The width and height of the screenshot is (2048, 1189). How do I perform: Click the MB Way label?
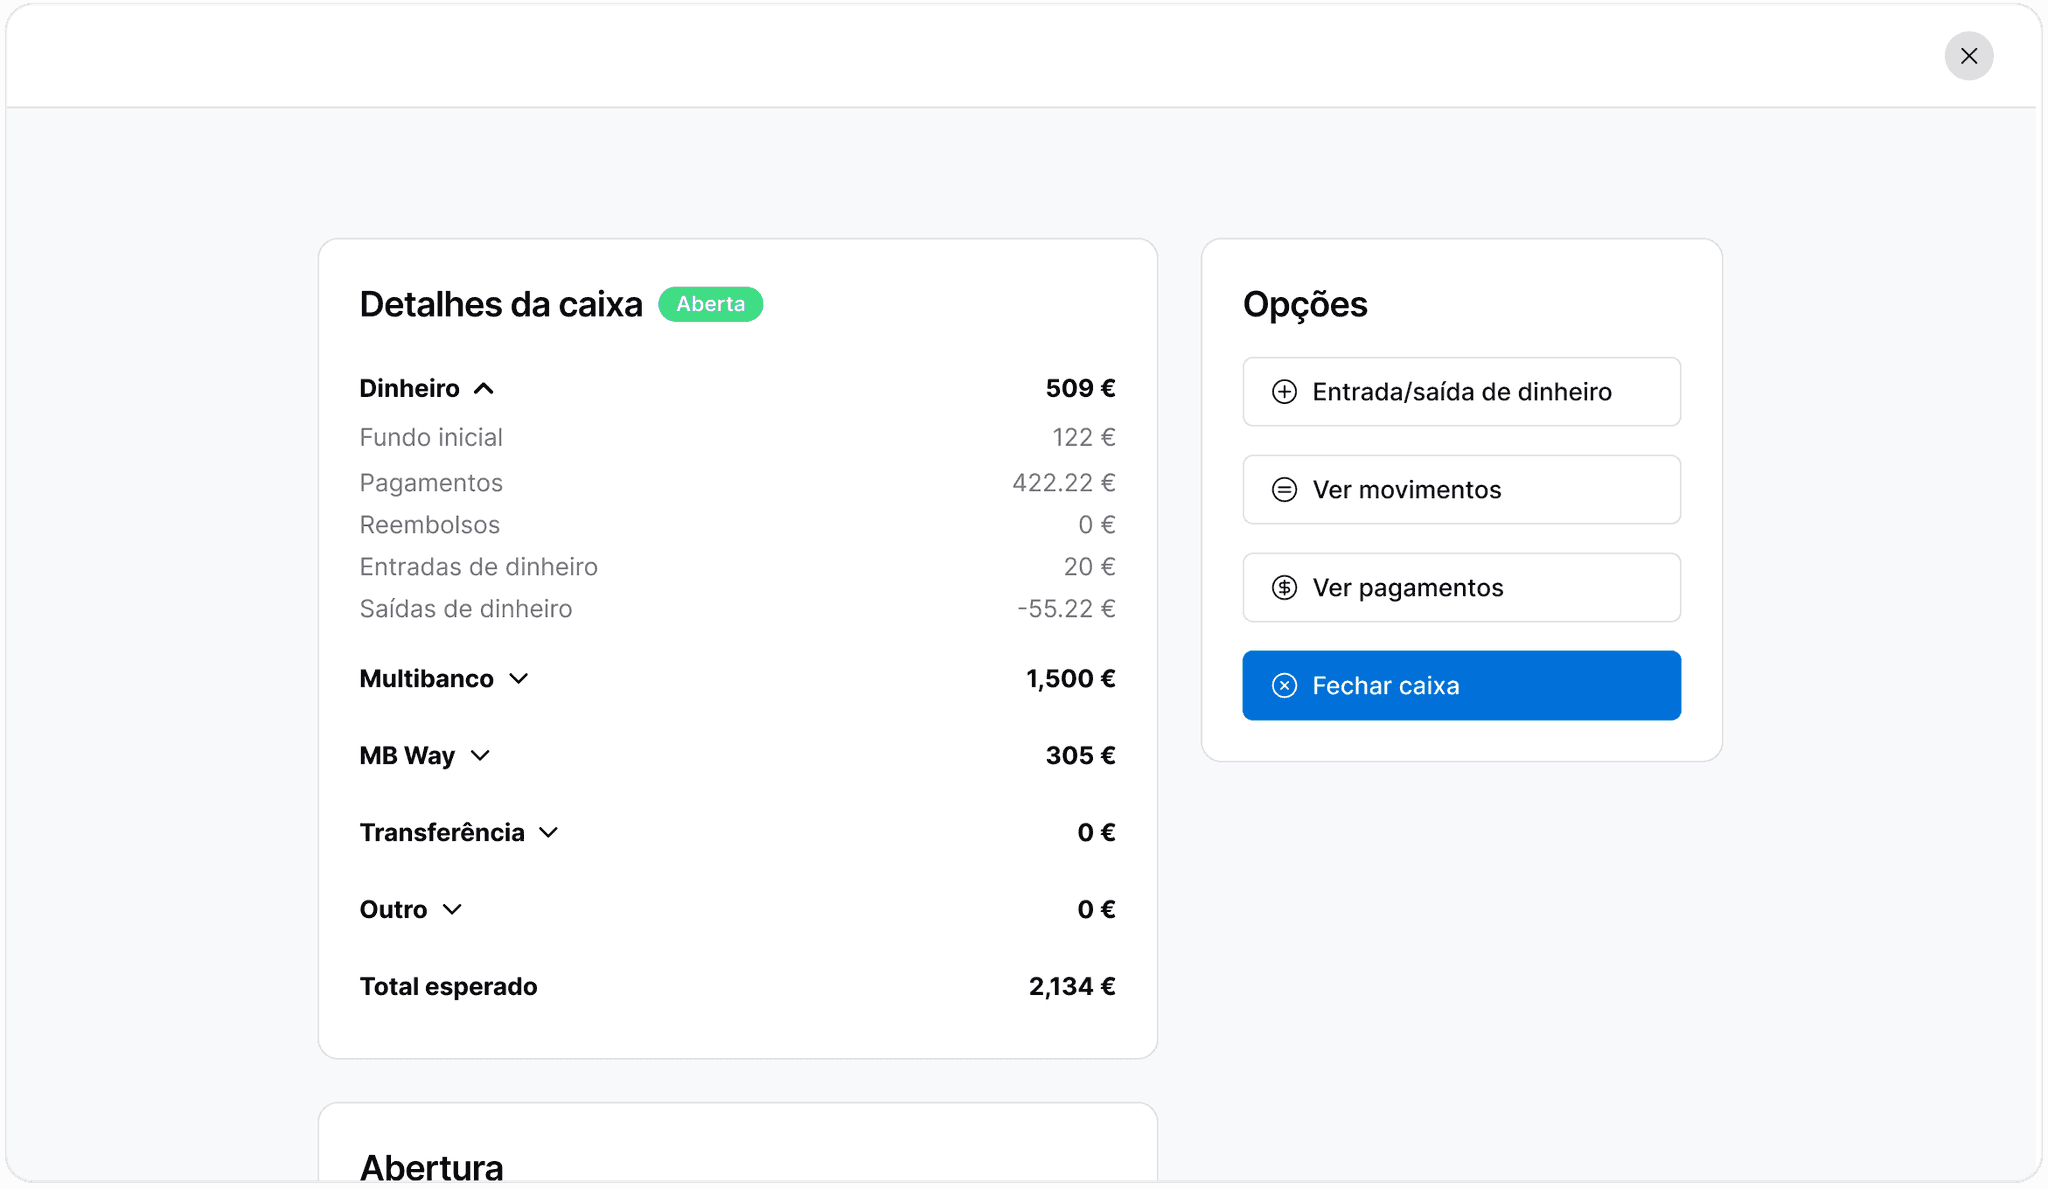[408, 756]
